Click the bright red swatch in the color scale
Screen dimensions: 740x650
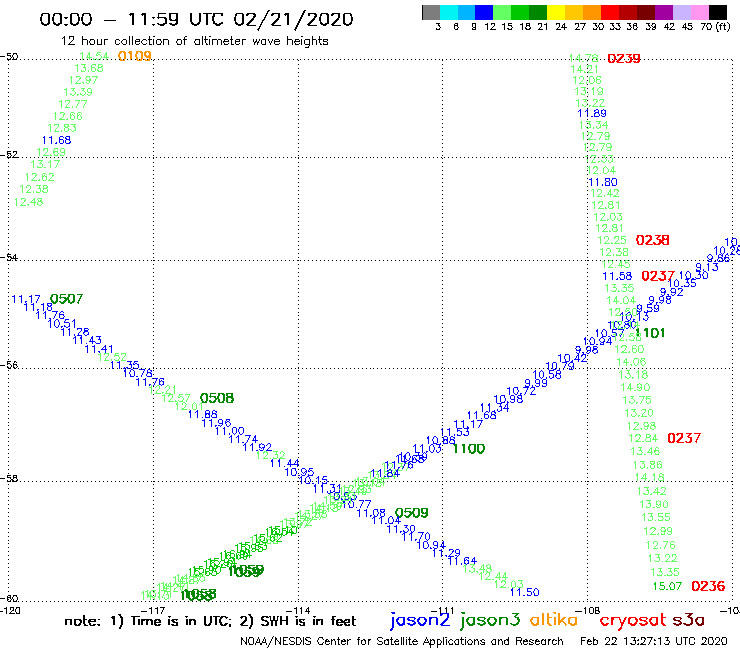click(610, 12)
